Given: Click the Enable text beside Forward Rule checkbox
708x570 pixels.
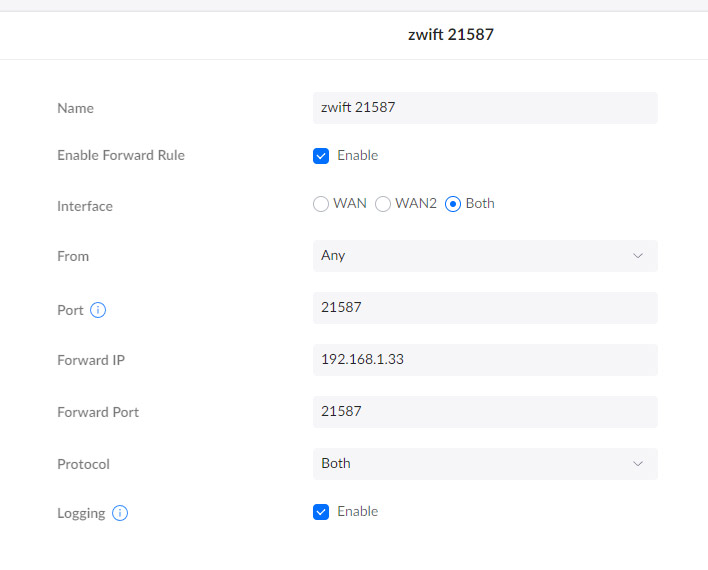Looking at the screenshot, I should (357, 156).
